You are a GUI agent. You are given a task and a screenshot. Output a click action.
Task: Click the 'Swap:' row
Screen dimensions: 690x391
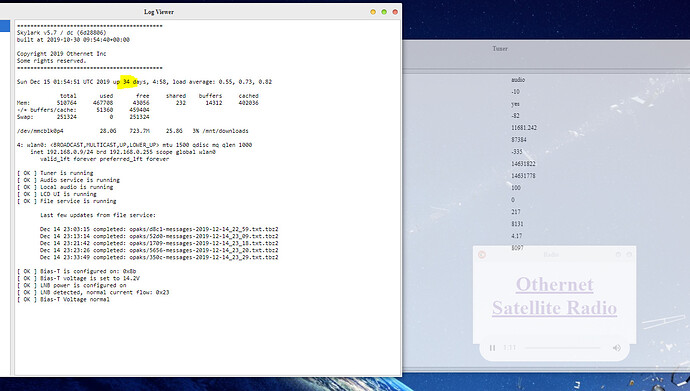[x=83, y=117]
